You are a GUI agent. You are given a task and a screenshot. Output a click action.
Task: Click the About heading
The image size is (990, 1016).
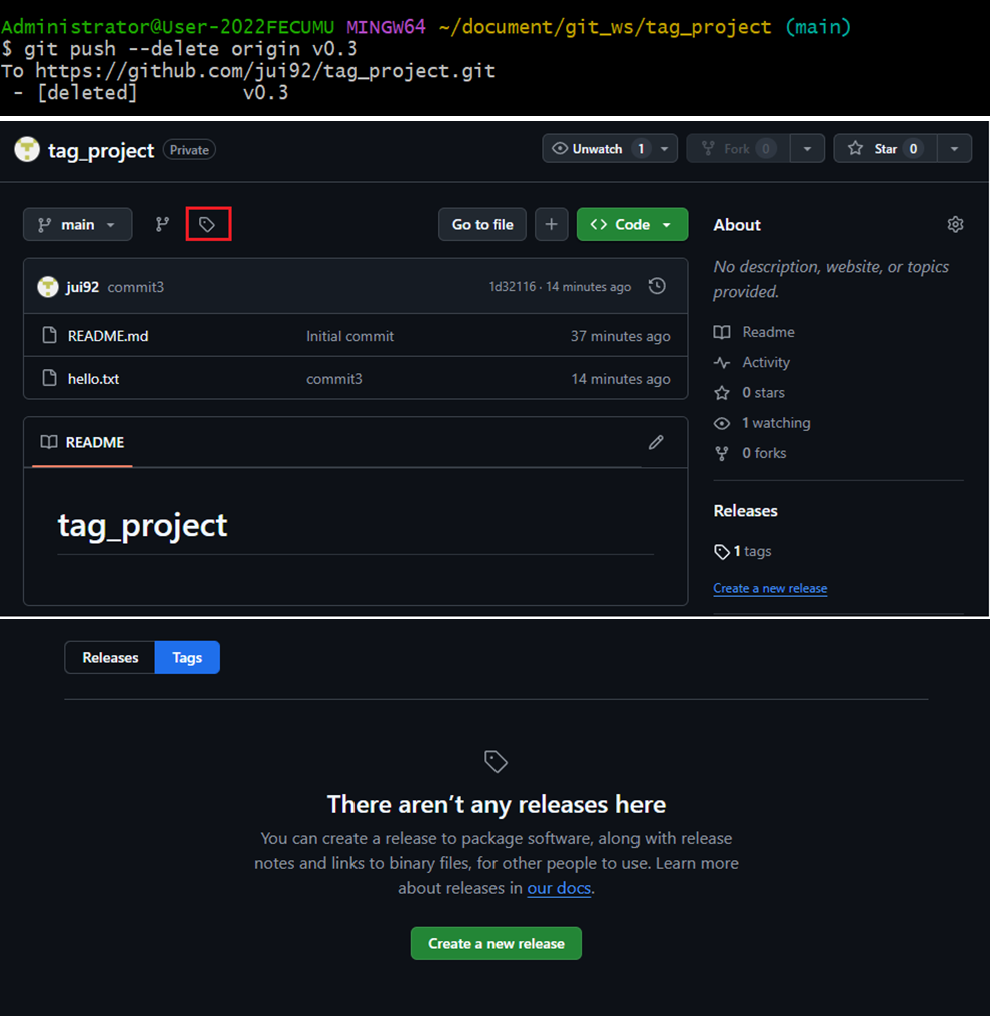click(x=737, y=225)
